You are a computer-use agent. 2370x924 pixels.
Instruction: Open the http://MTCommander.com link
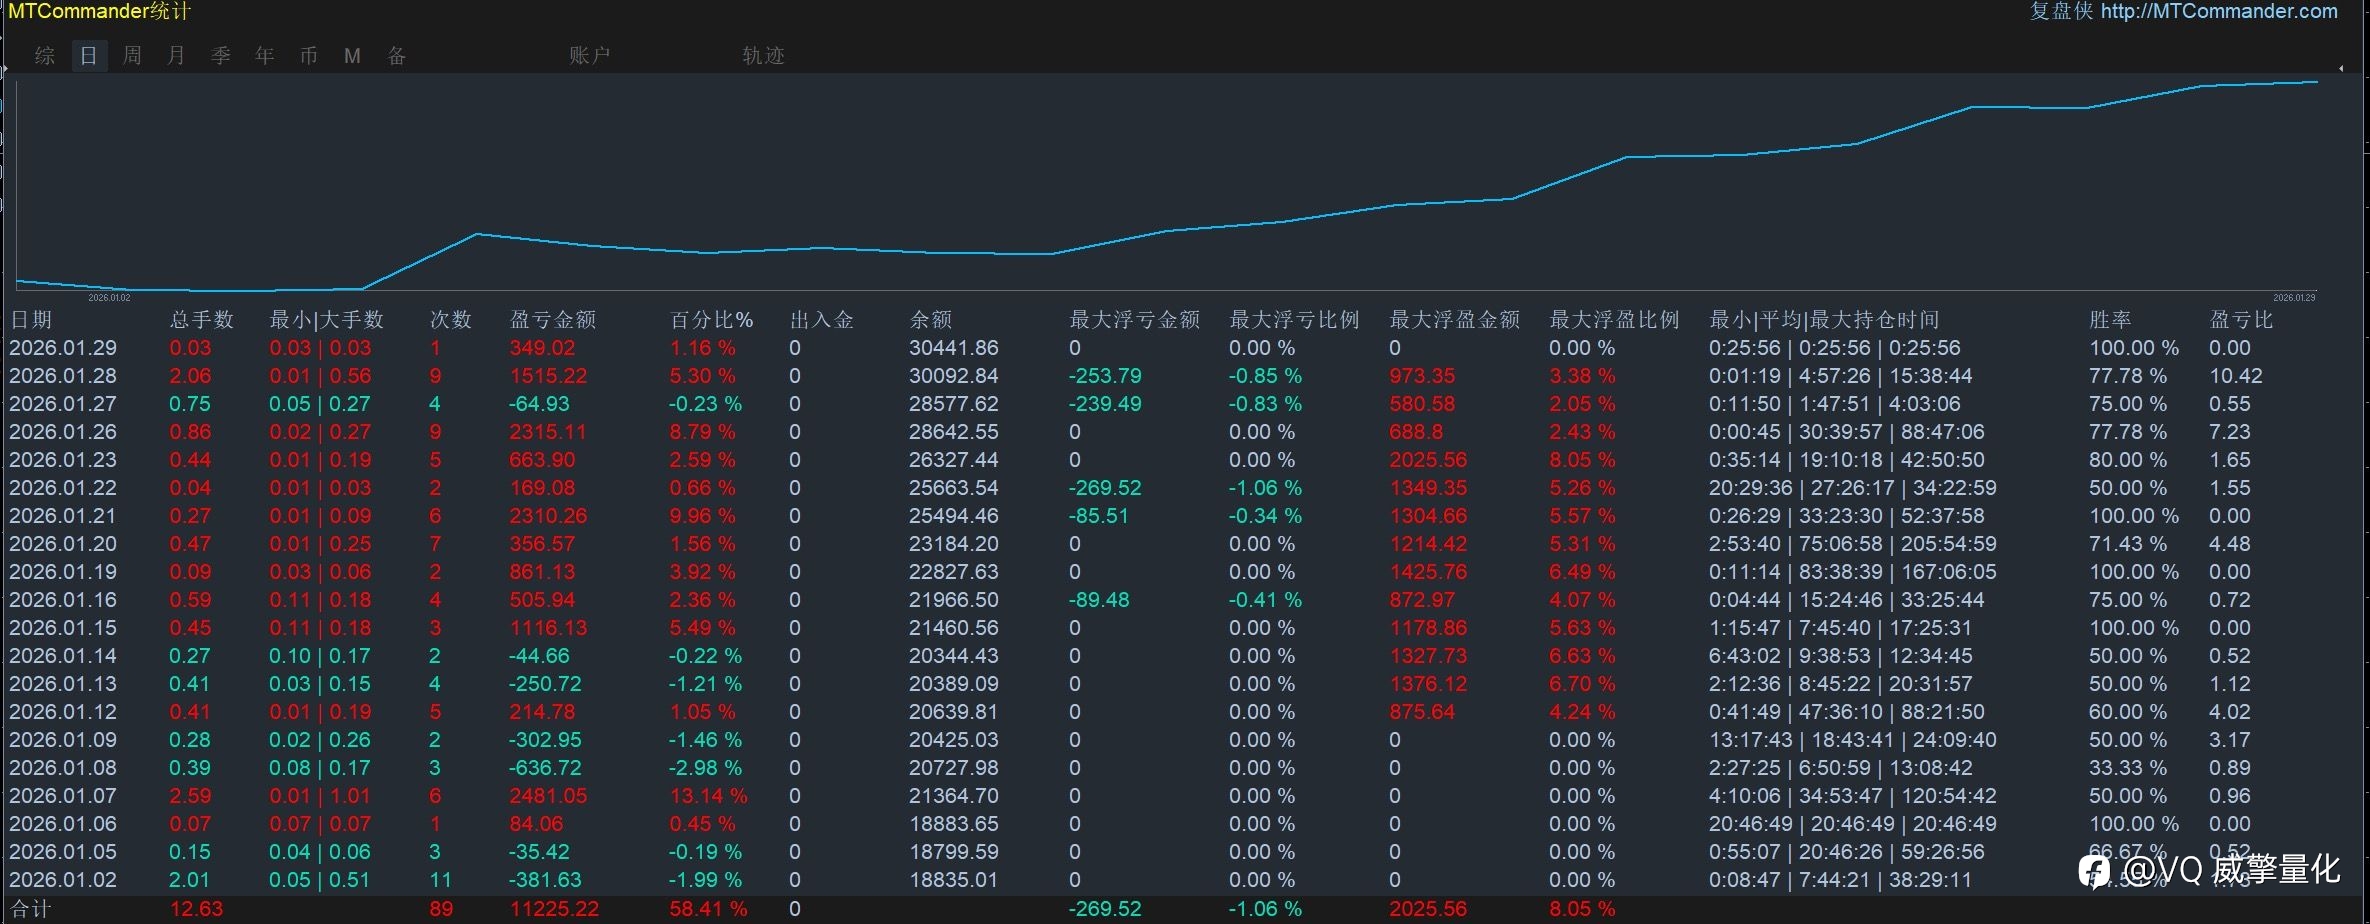click(2219, 12)
